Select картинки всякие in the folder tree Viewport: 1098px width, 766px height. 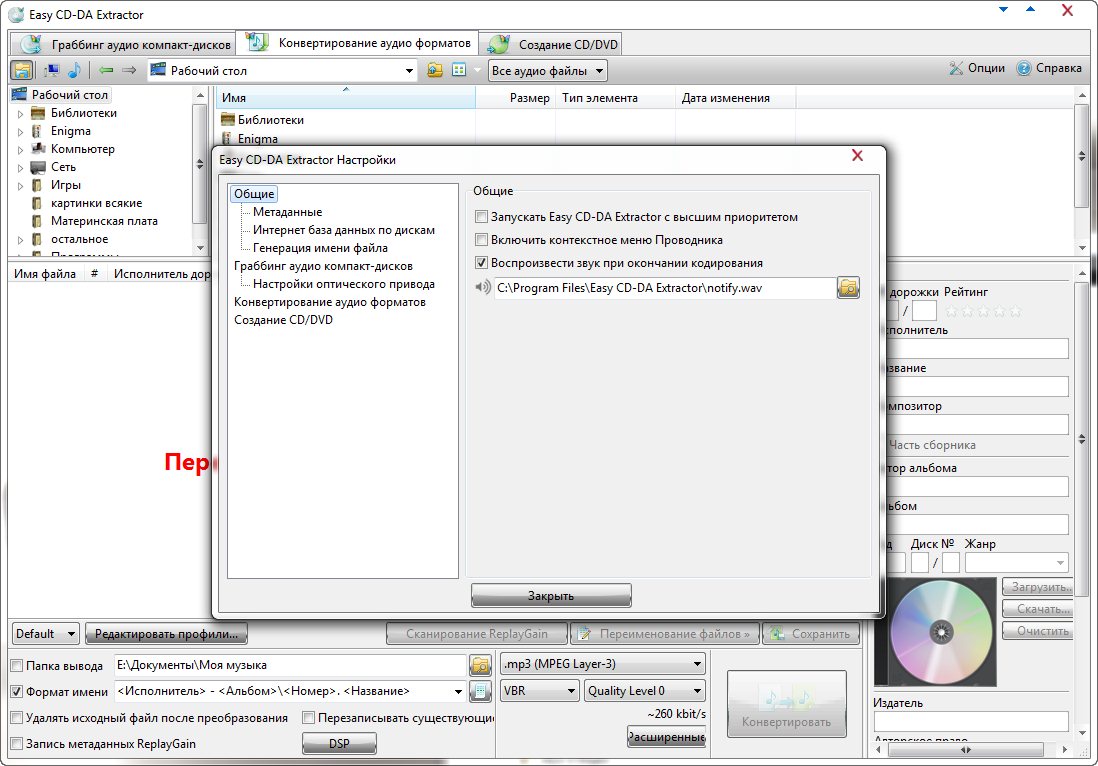96,203
